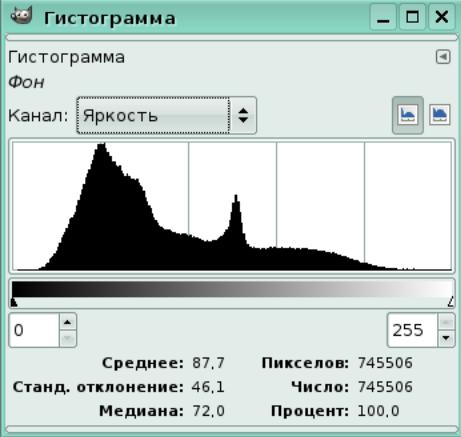Screen dimensions: 461x437
Task: Click the lower range field showing 0
Action: click(35, 330)
